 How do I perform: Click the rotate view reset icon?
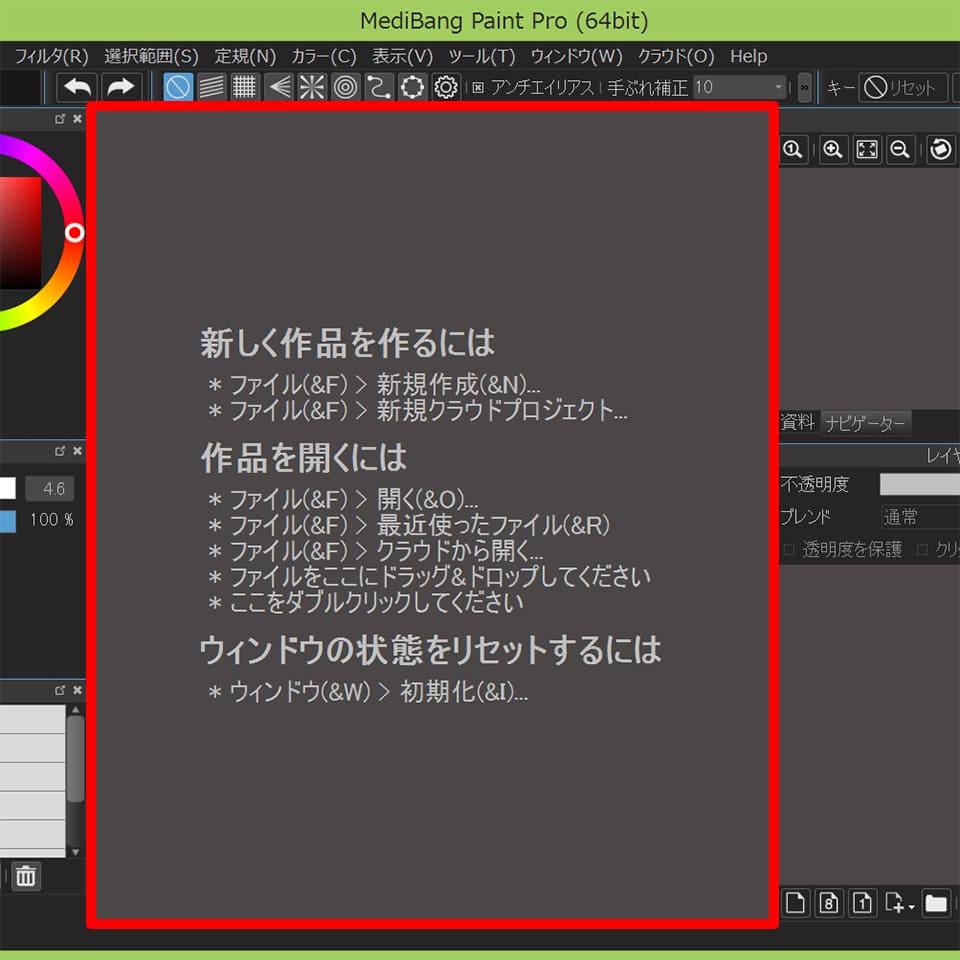(x=941, y=149)
